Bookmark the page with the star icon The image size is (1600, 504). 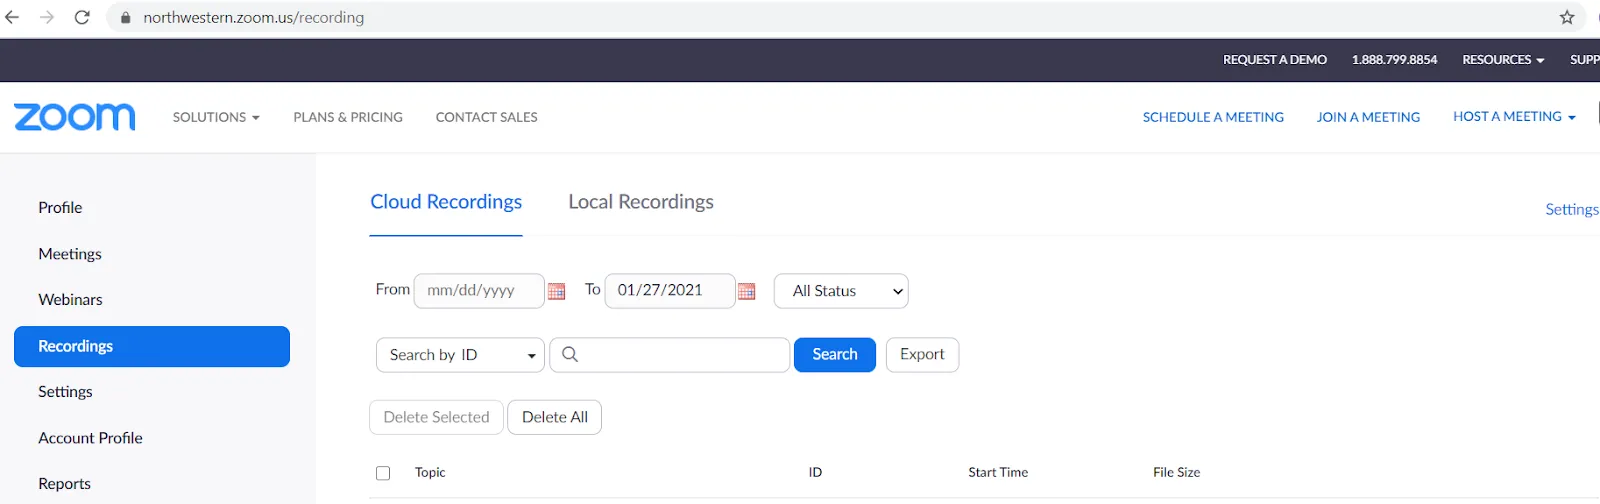click(x=1567, y=17)
